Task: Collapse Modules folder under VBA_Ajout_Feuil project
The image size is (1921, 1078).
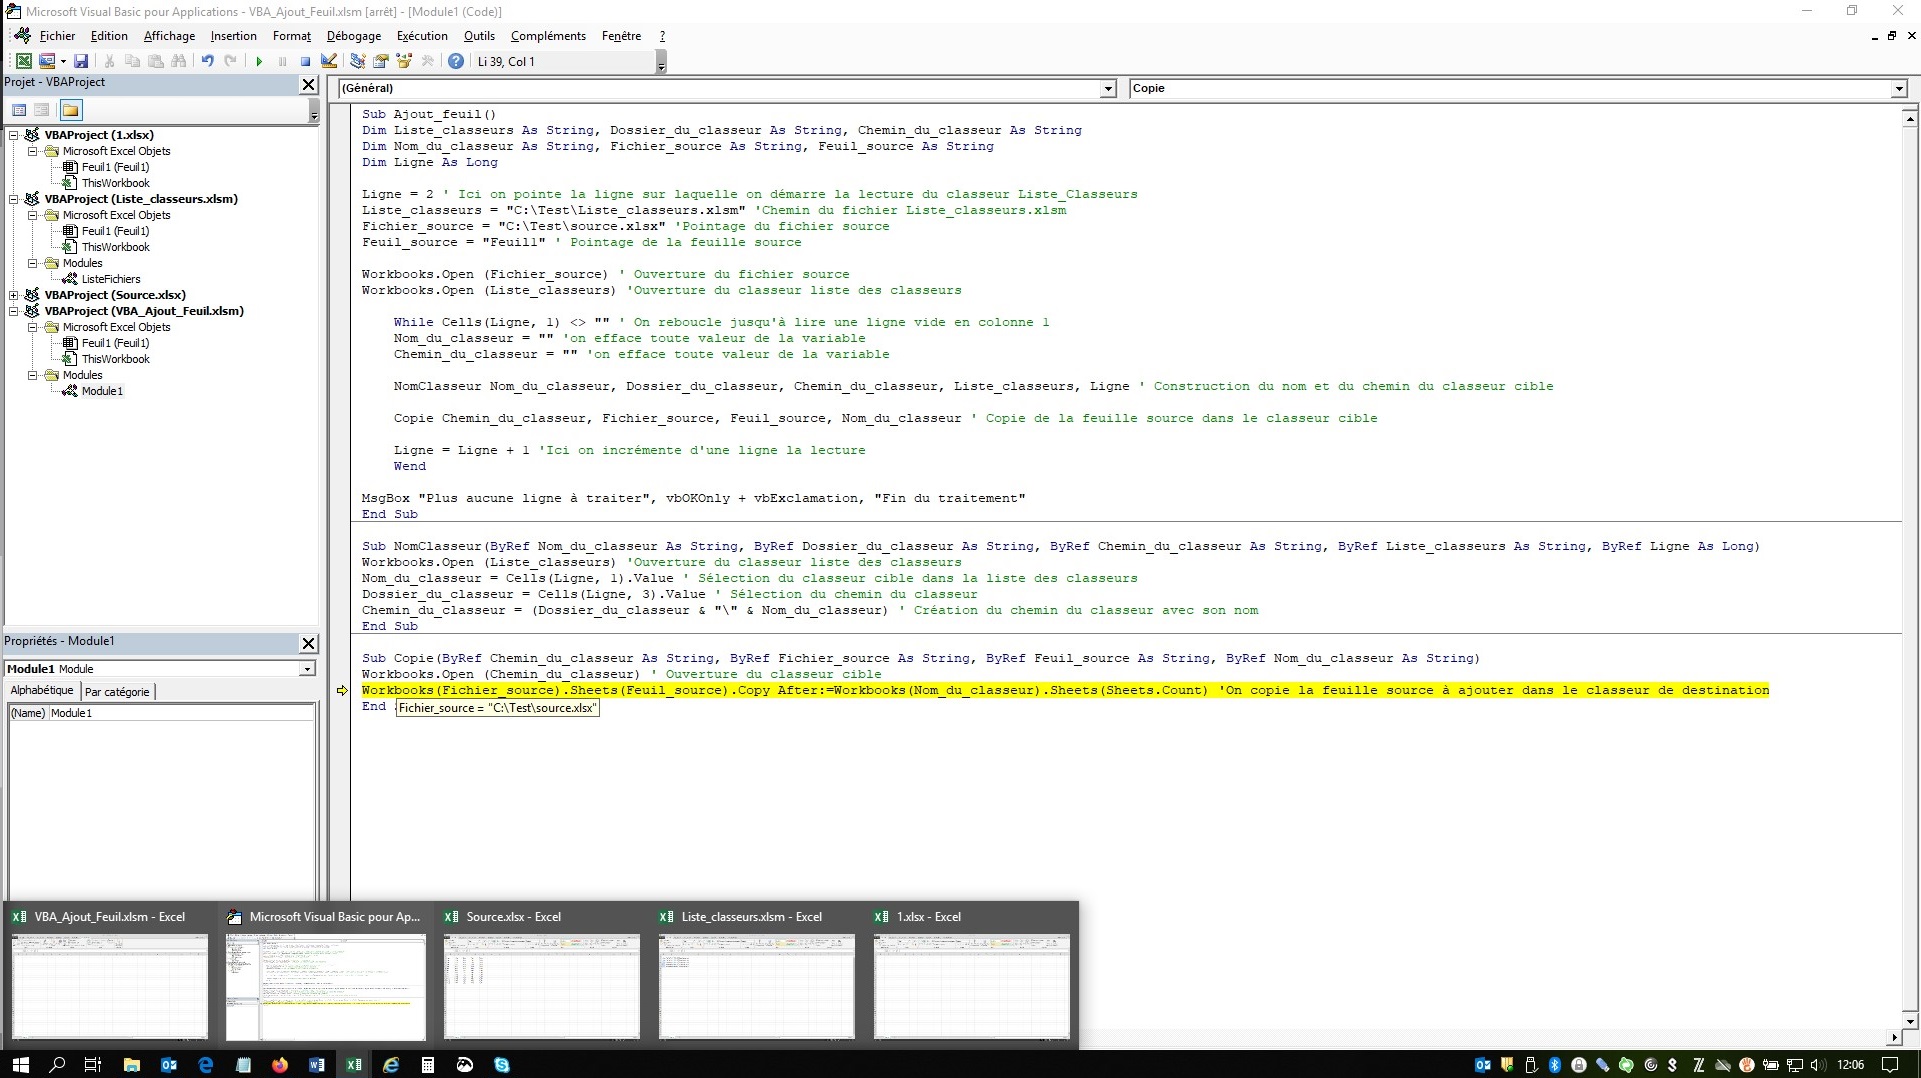Action: click(x=32, y=375)
